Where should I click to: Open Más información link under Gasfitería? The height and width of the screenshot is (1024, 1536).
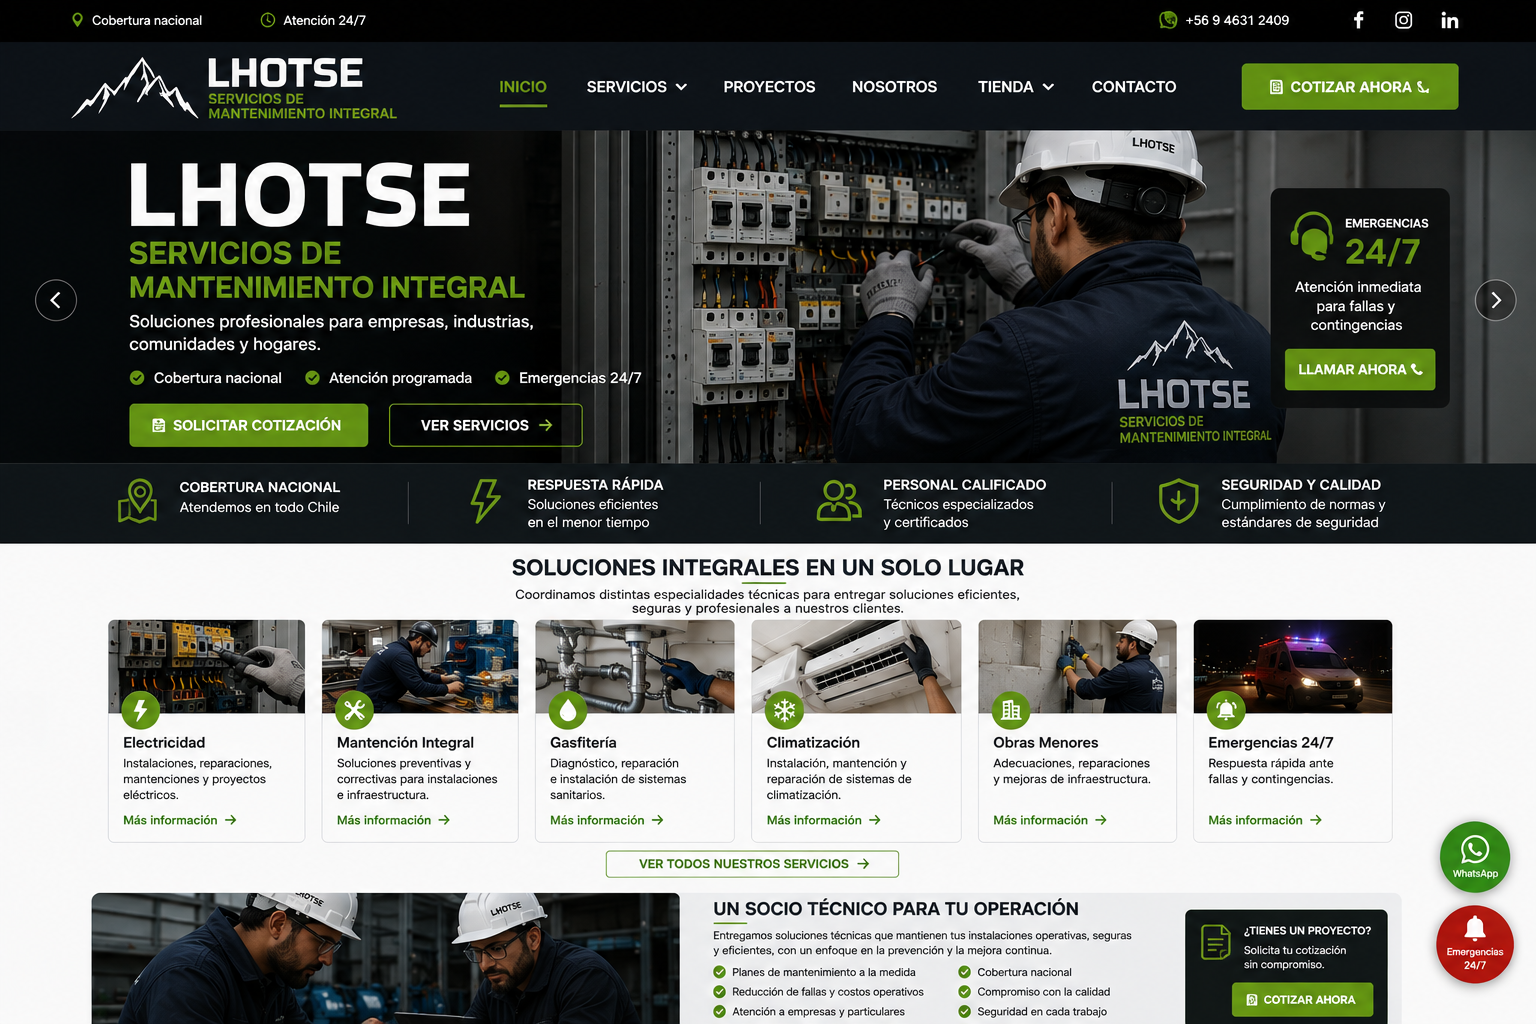point(606,820)
